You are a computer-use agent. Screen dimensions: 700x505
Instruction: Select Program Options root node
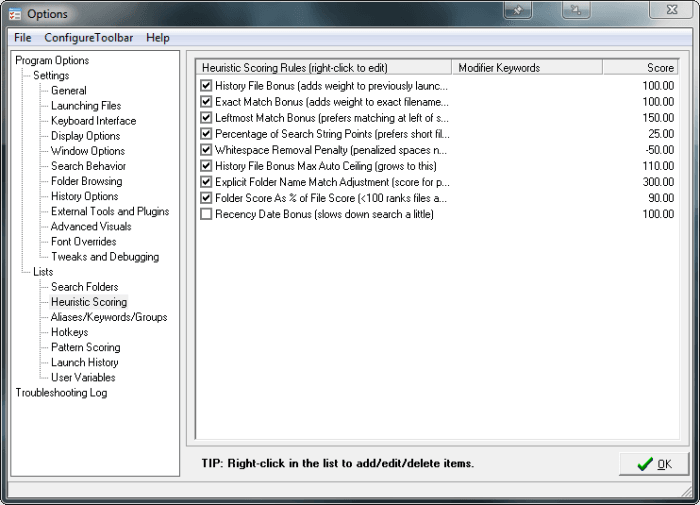(x=52, y=60)
